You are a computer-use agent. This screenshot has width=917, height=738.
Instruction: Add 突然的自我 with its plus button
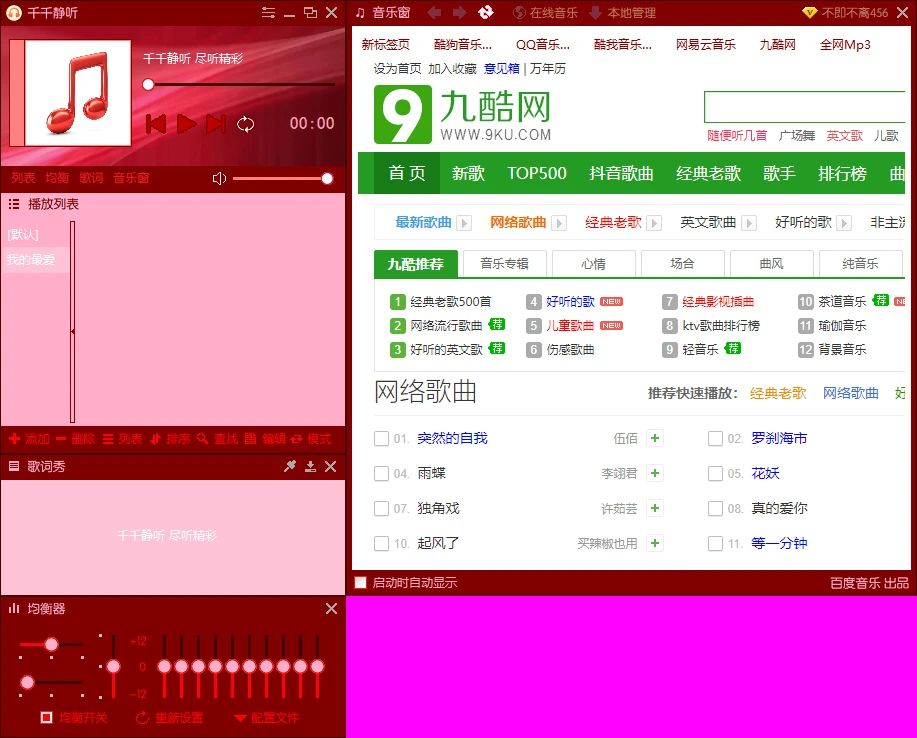tap(655, 438)
